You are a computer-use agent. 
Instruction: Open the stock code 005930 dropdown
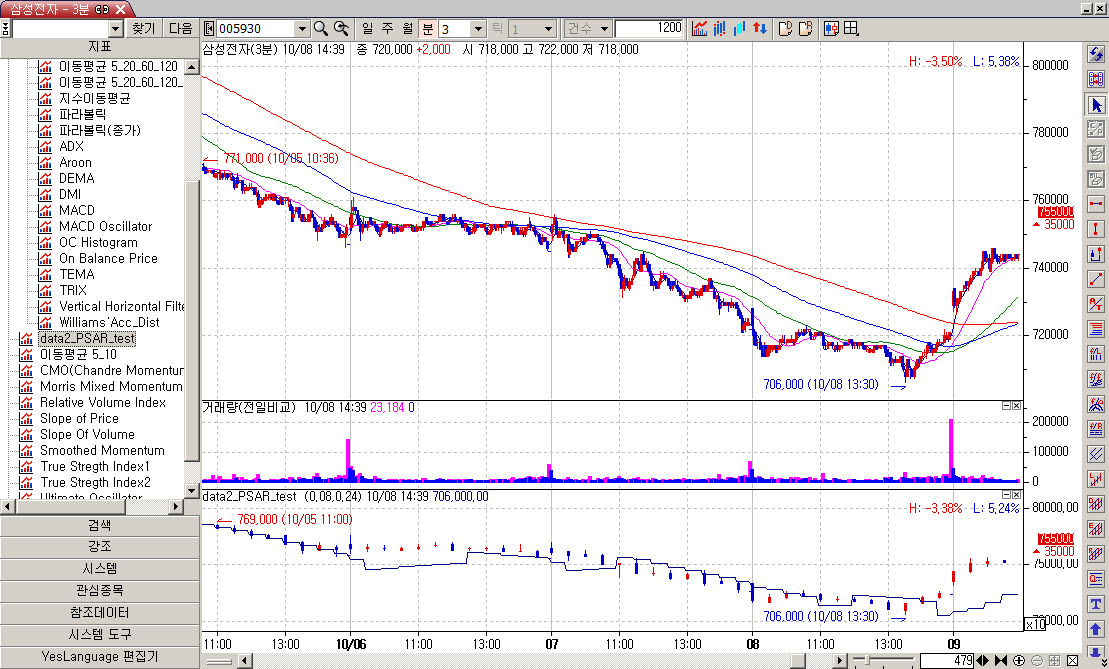coord(301,29)
